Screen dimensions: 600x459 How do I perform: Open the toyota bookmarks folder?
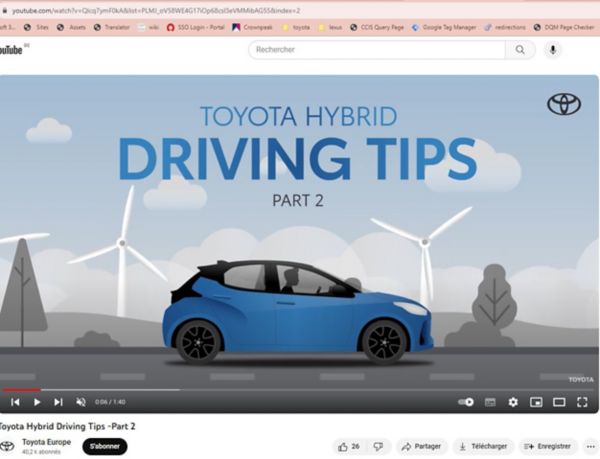coord(296,27)
